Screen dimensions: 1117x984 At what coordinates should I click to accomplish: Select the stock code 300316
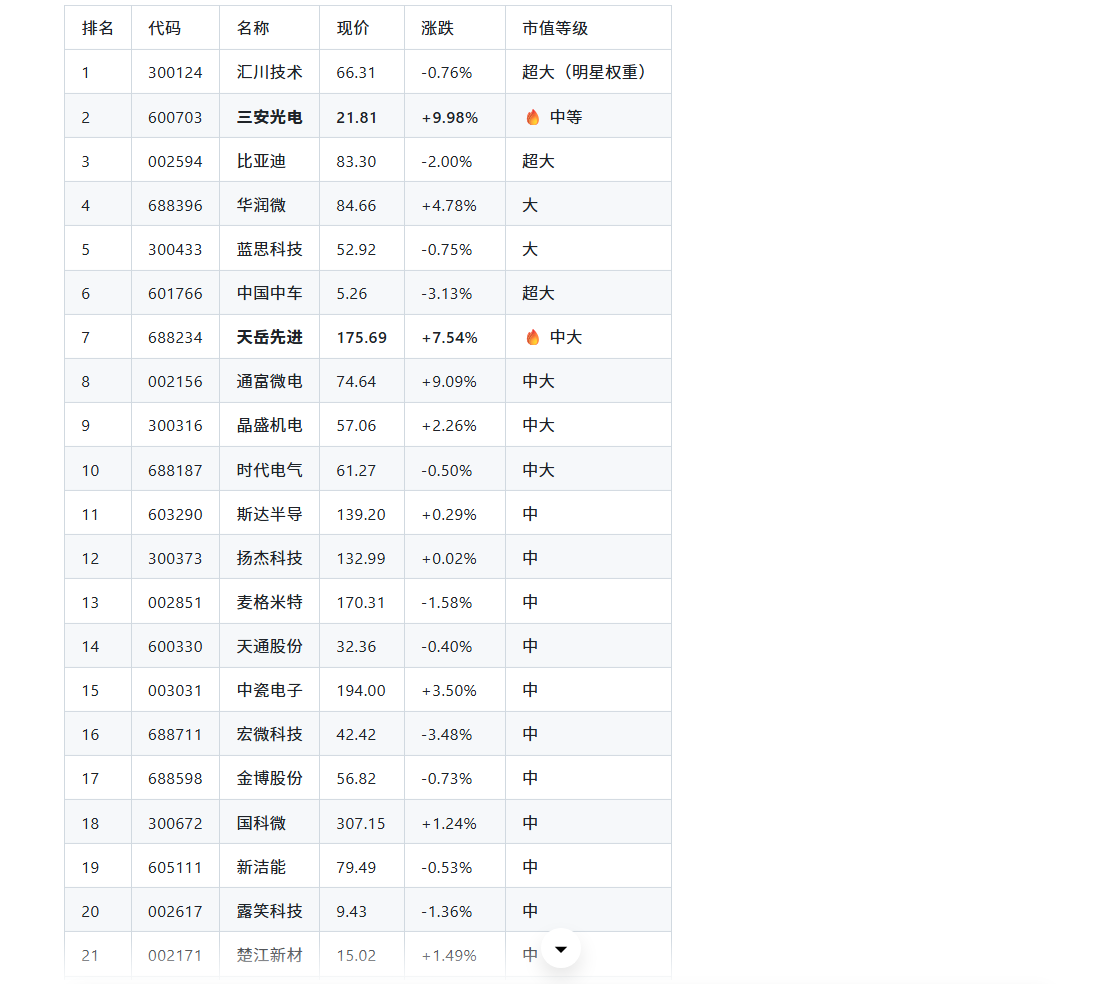175,426
